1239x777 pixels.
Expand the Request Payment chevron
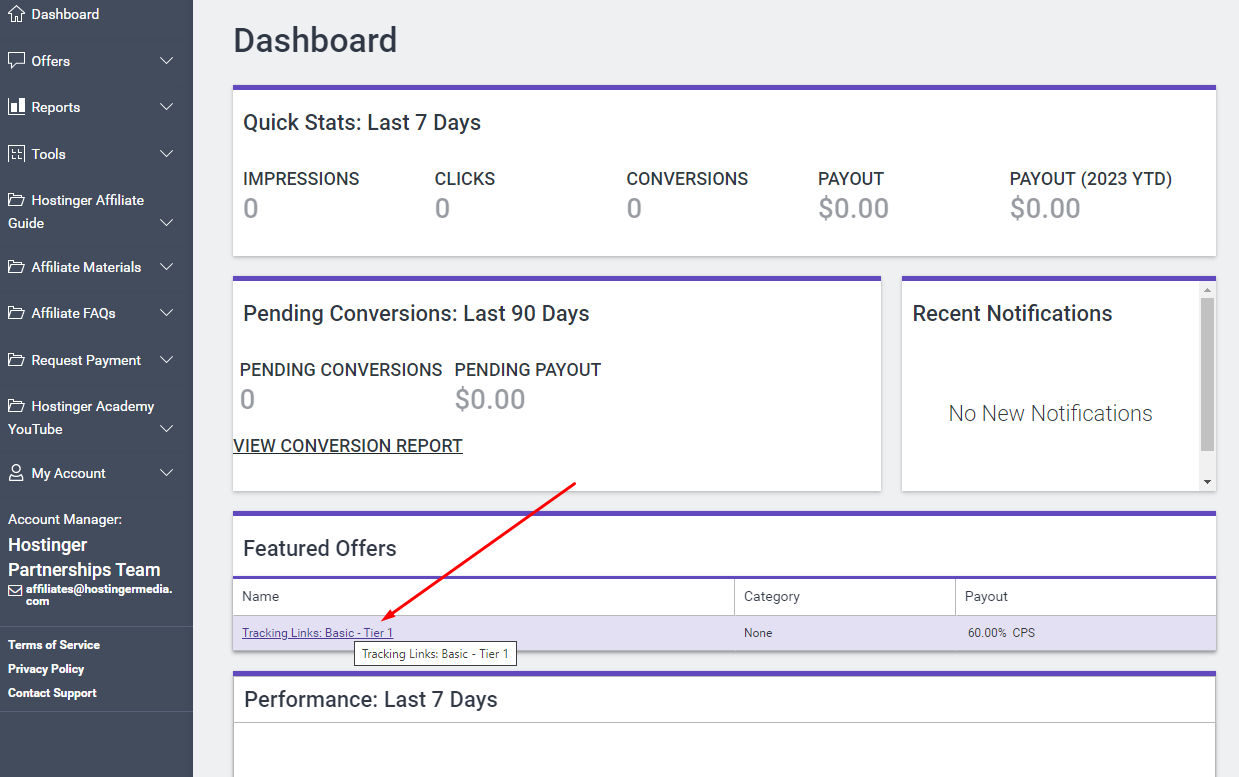pos(167,360)
